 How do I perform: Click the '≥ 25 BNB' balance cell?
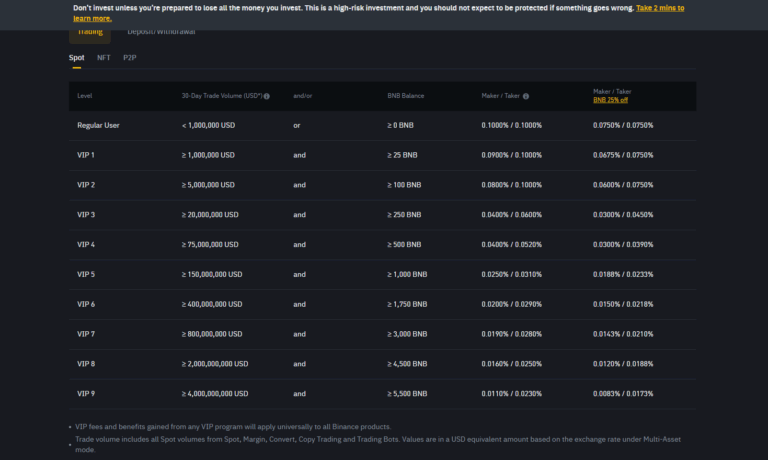point(402,155)
